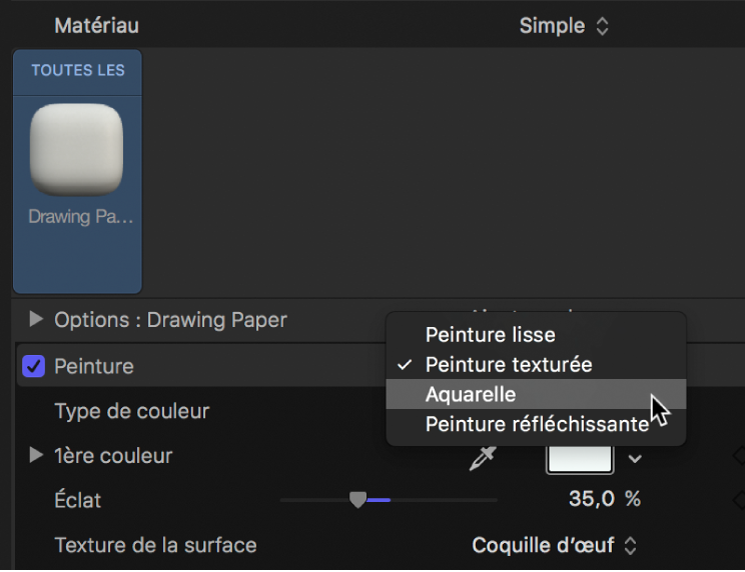The width and height of the screenshot is (745, 572).
Task: Click the TOUTES LES category header
Action: coord(78,71)
